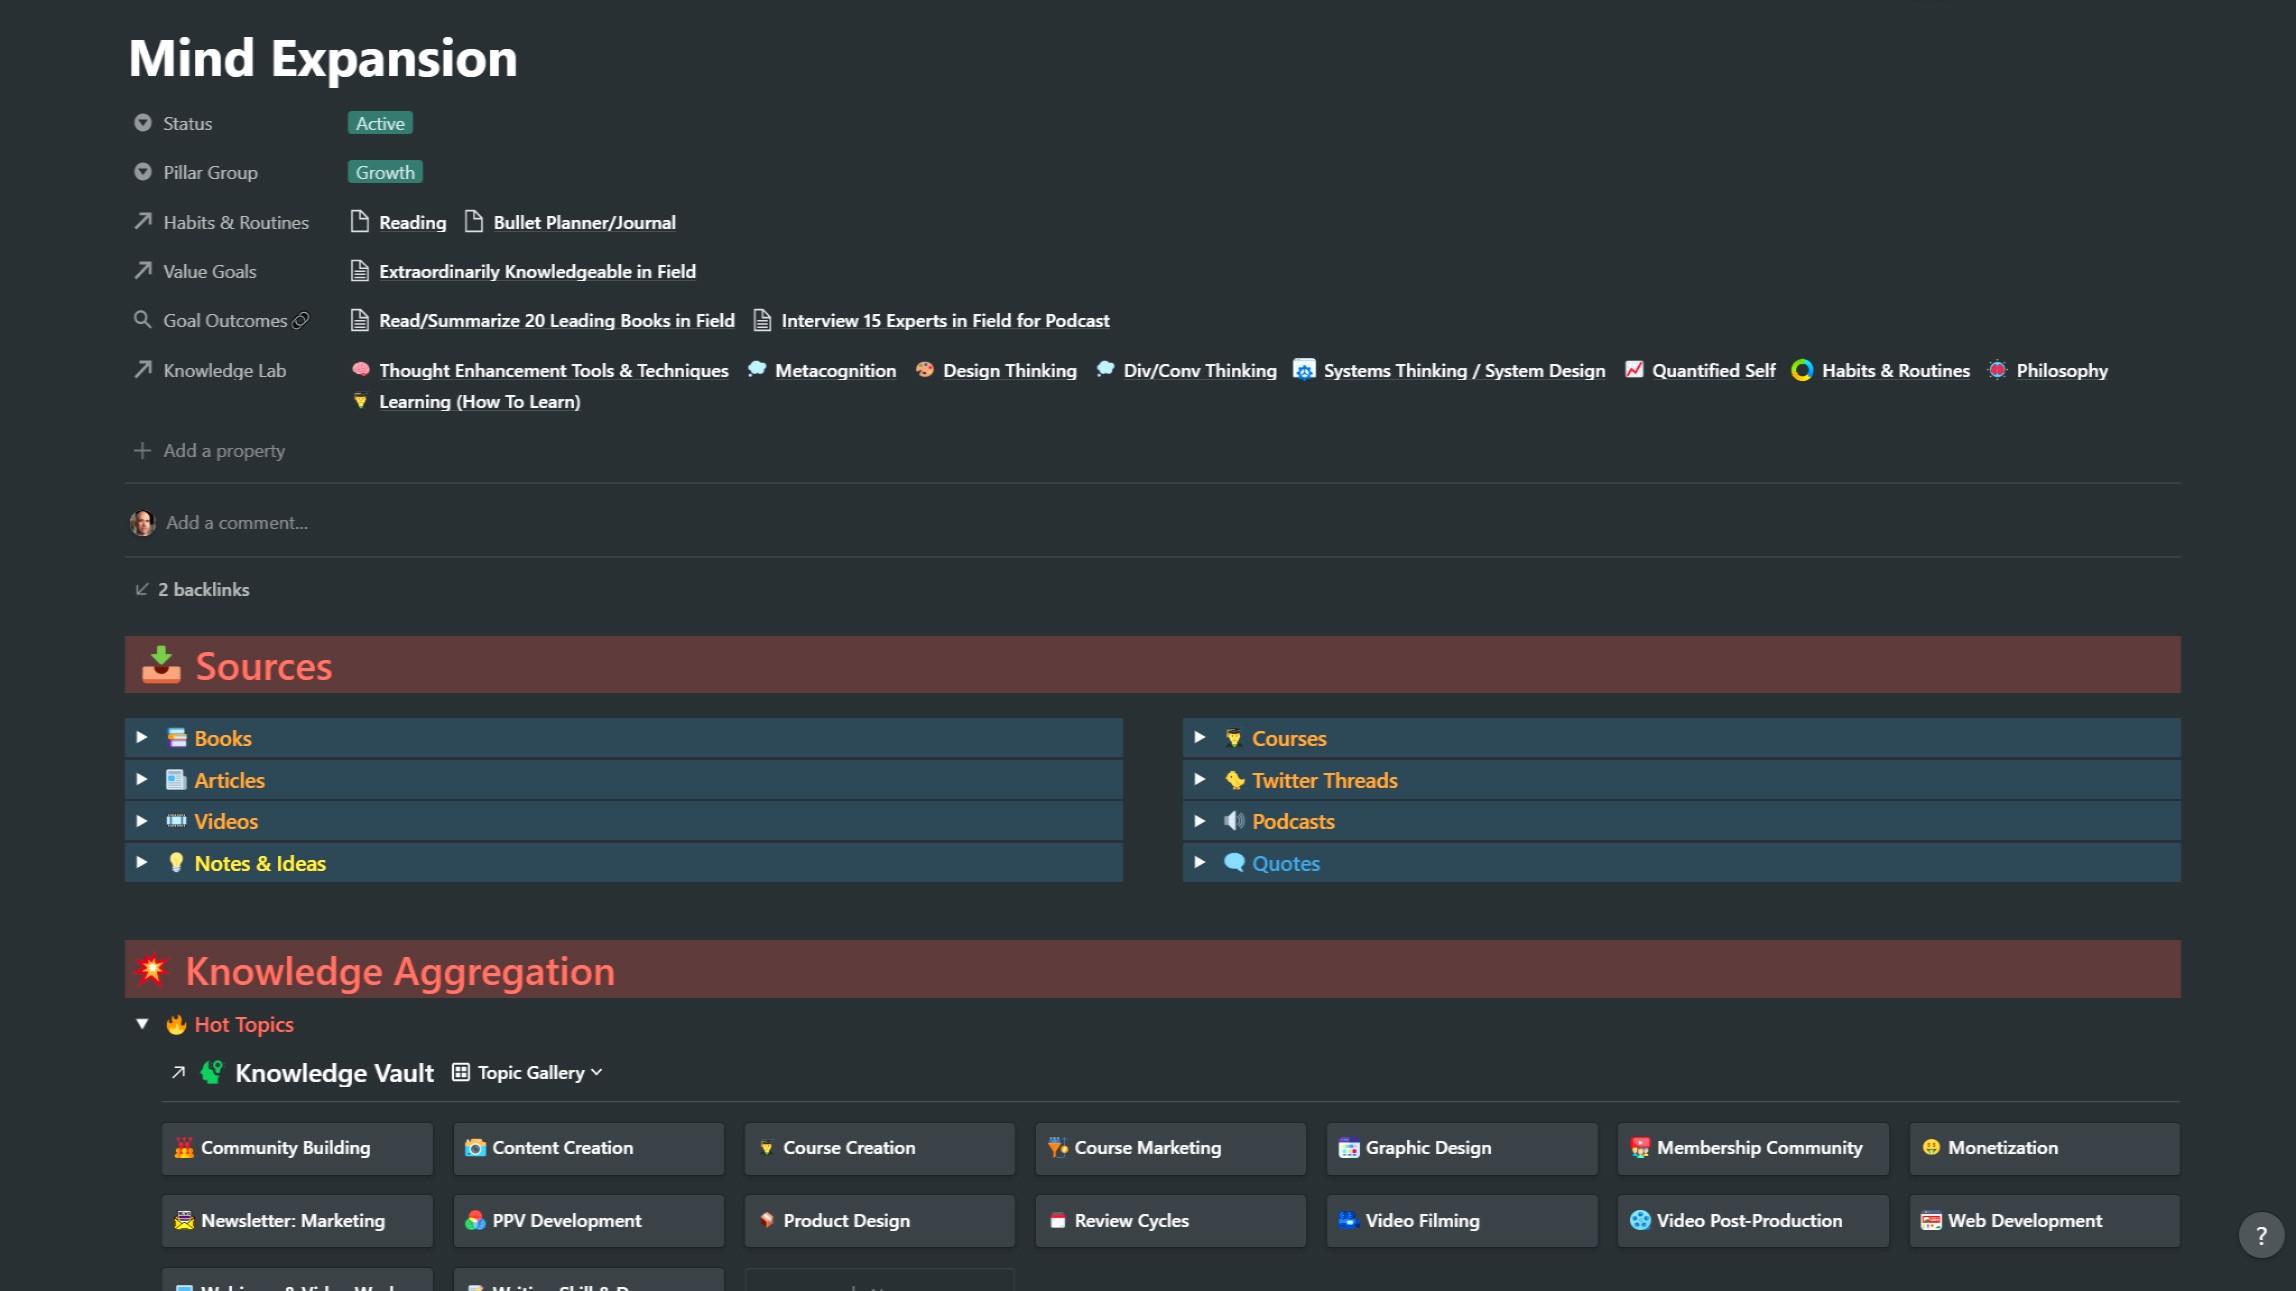2296x1291 pixels.
Task: Click the user avatar beside the comment field
Action: pyautogui.click(x=143, y=522)
